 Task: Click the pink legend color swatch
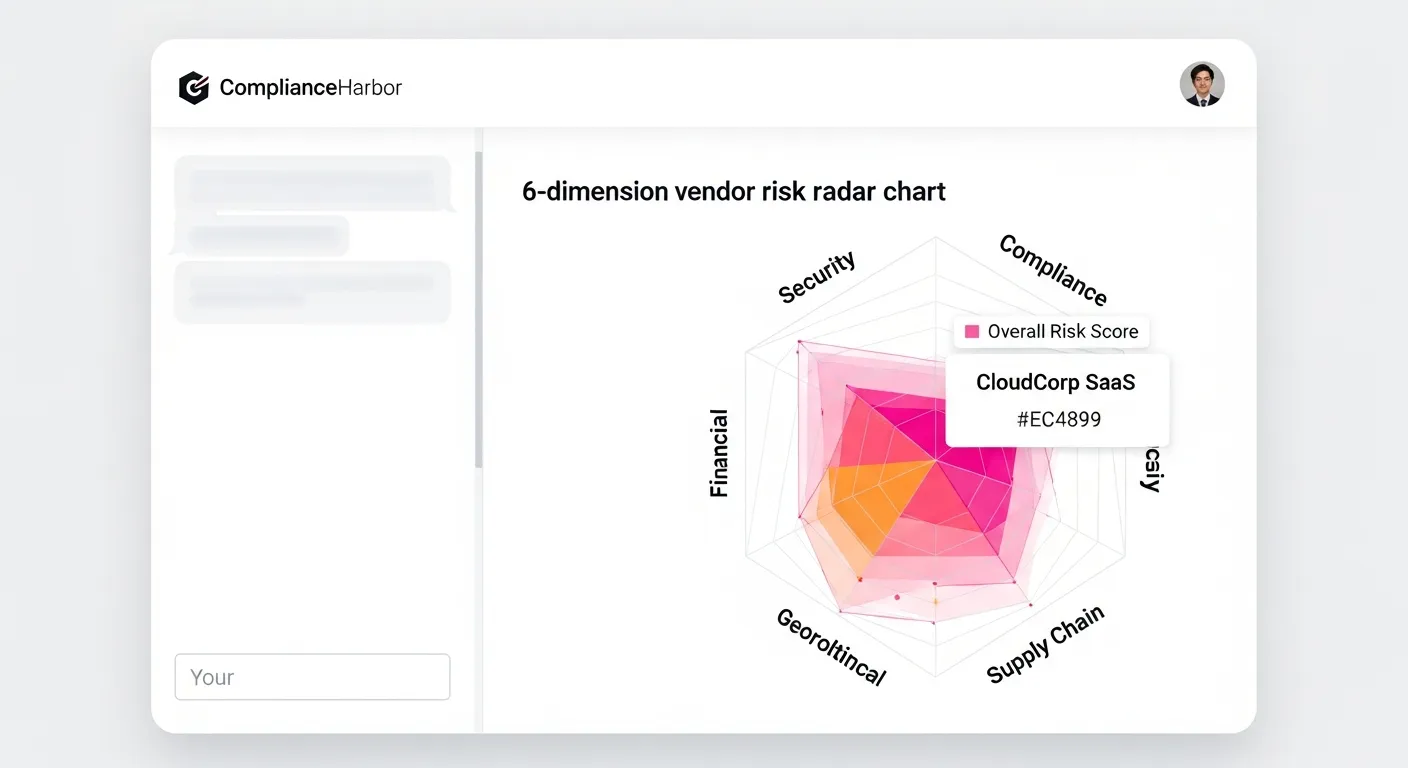tap(970, 331)
